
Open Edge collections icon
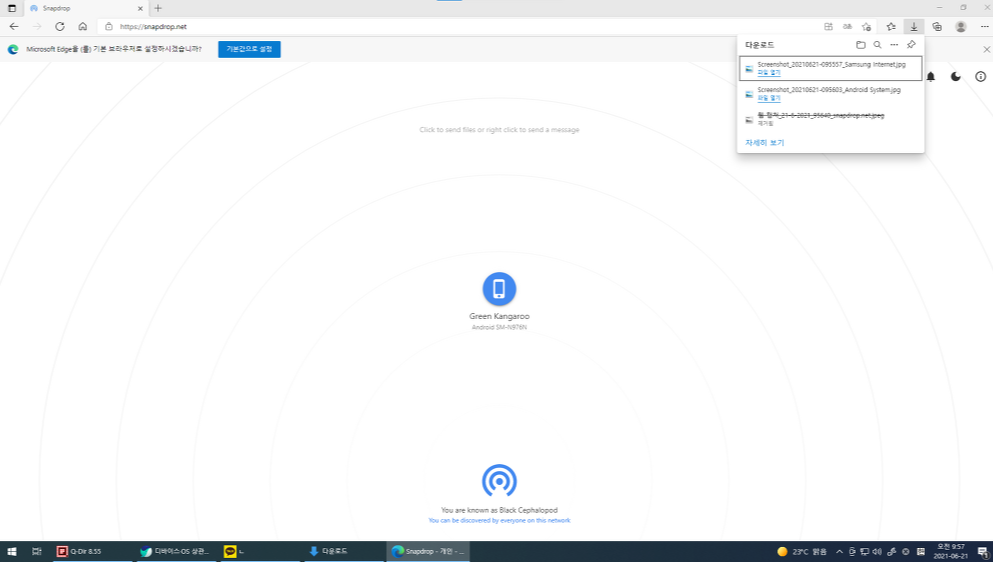937,27
